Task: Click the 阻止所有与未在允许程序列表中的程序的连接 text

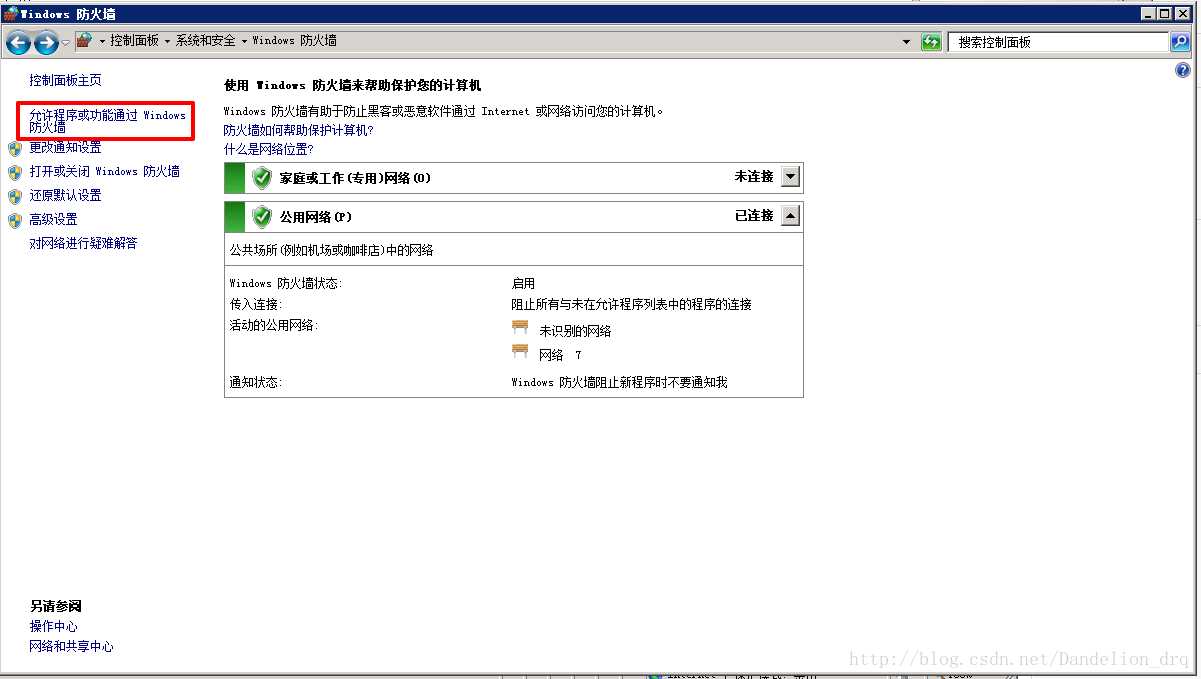Action: 631,304
